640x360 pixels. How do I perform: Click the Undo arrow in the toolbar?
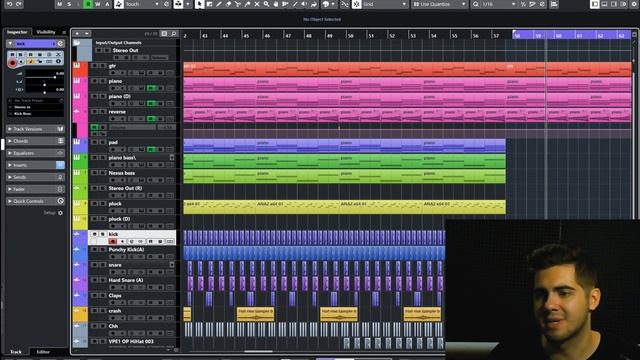9,4
